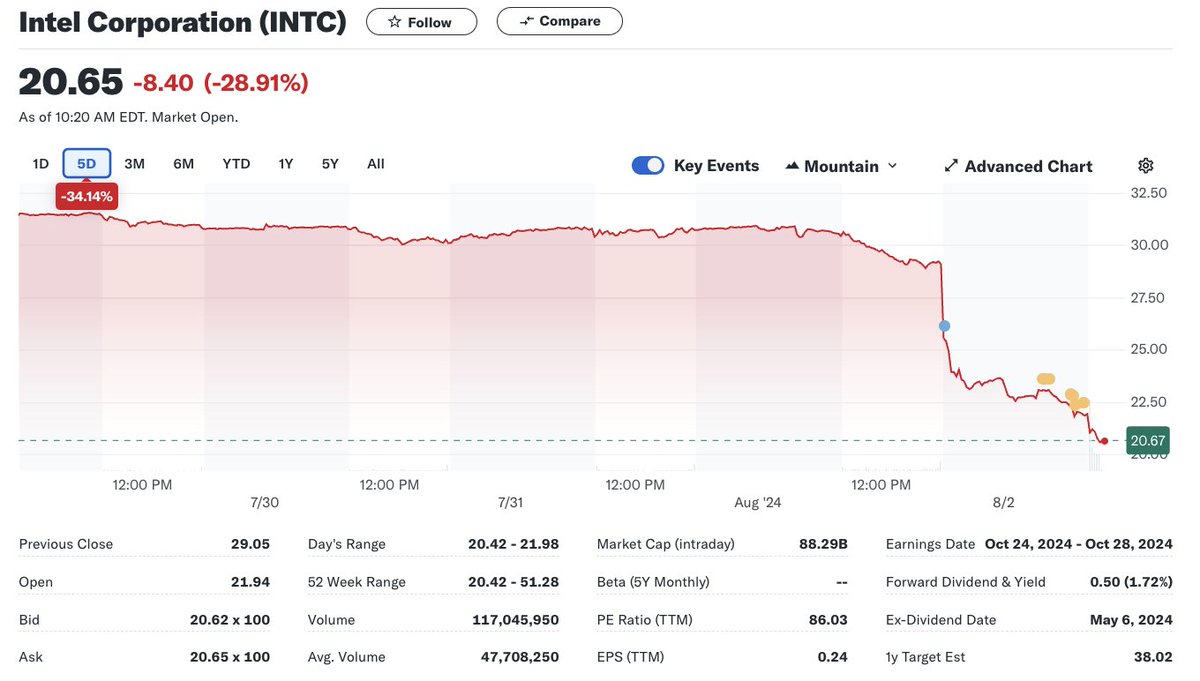Select the 1D chart range

[x=41, y=164]
